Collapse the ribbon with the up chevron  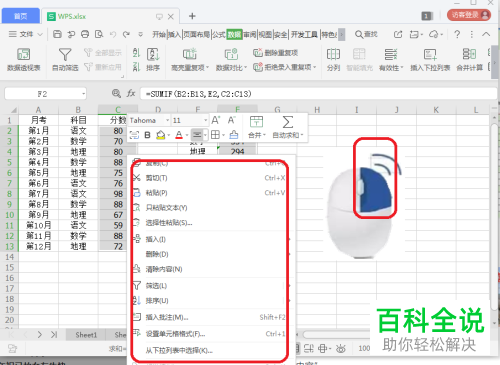click(x=486, y=34)
